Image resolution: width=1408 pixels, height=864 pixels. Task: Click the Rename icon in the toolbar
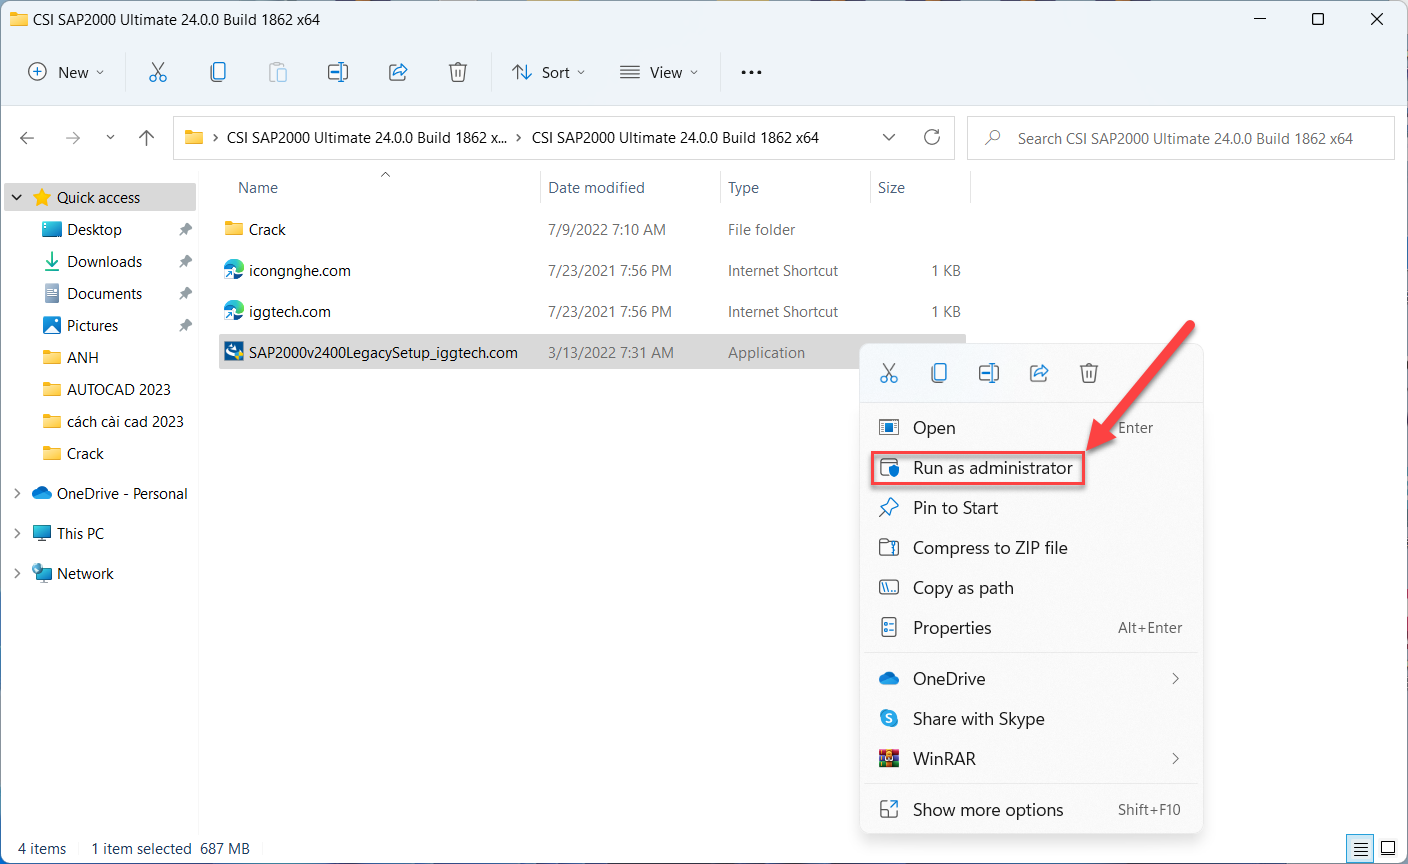pos(338,72)
